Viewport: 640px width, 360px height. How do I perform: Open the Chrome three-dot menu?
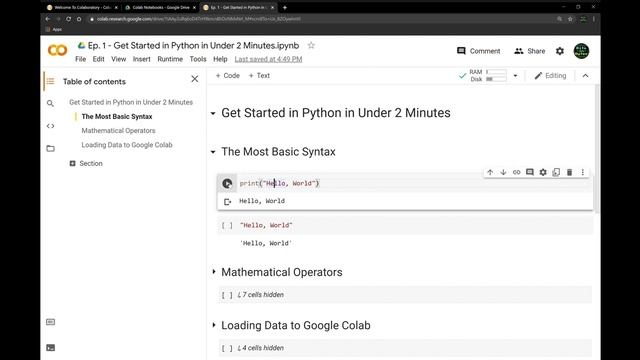click(593, 19)
